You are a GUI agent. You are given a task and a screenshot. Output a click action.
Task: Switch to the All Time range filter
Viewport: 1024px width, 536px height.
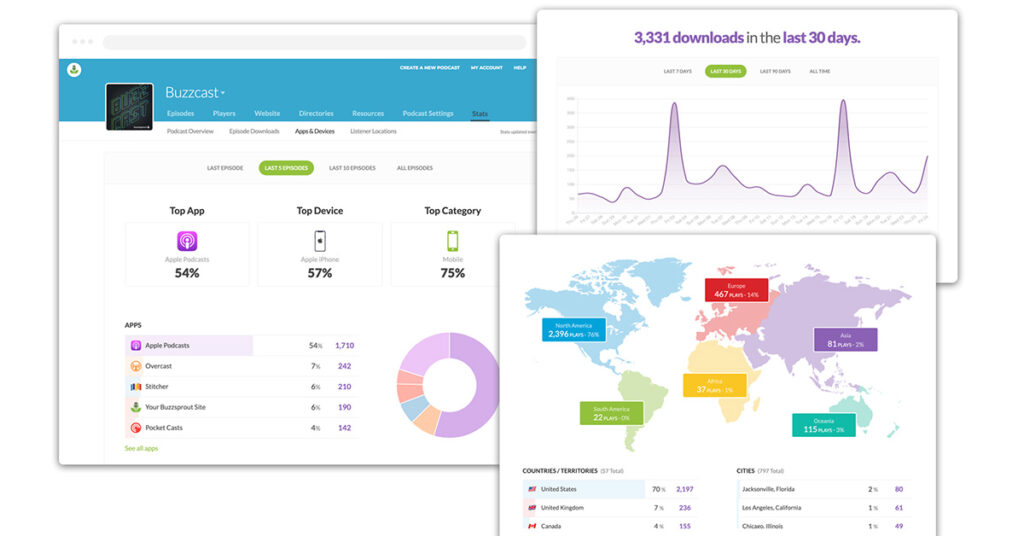click(x=819, y=72)
